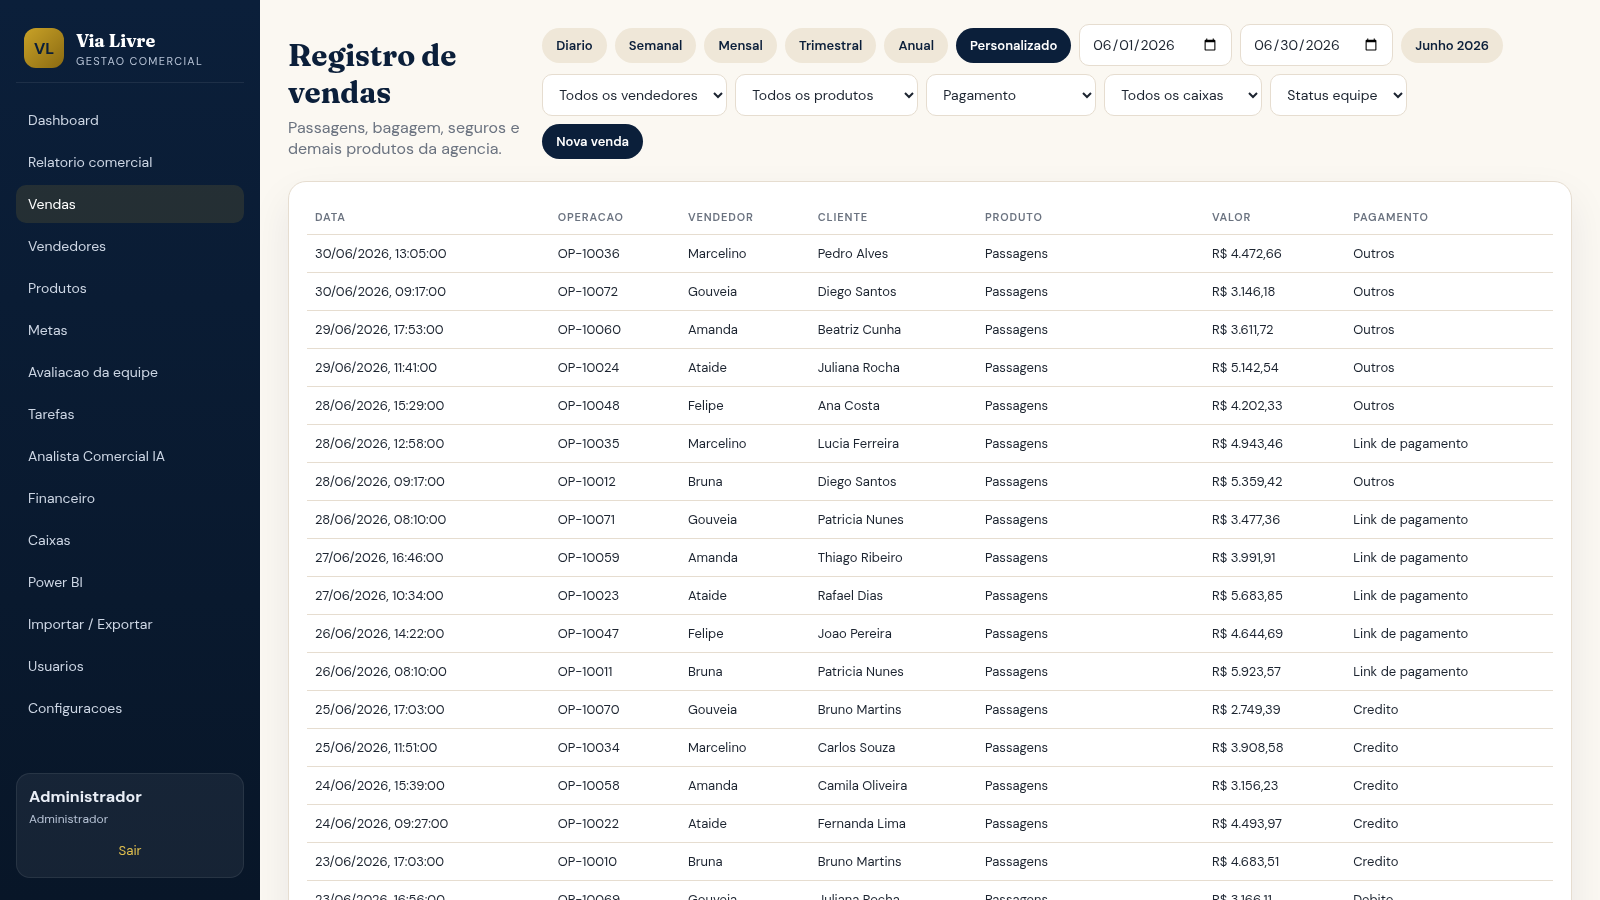
Task: Open the Status equipe dropdown
Action: coord(1338,95)
